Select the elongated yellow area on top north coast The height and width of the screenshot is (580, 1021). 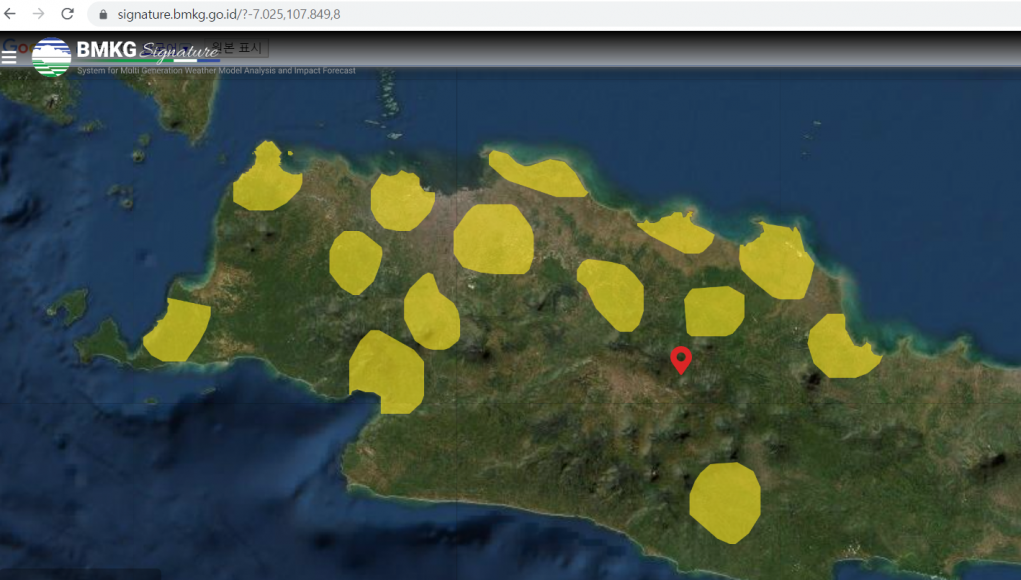coord(540,175)
